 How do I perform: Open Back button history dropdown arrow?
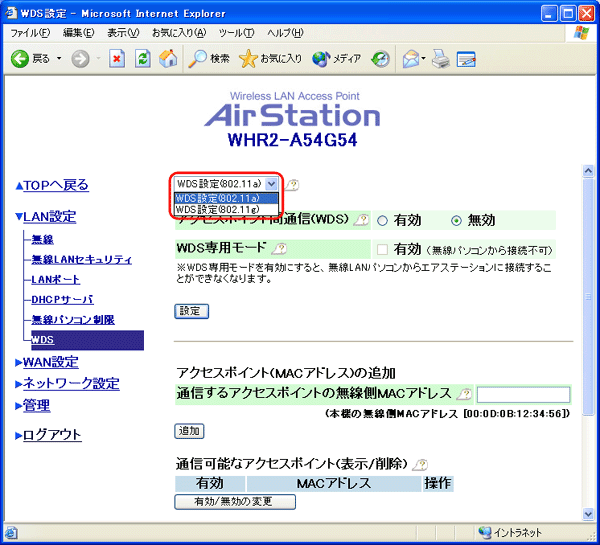[x=59, y=59]
